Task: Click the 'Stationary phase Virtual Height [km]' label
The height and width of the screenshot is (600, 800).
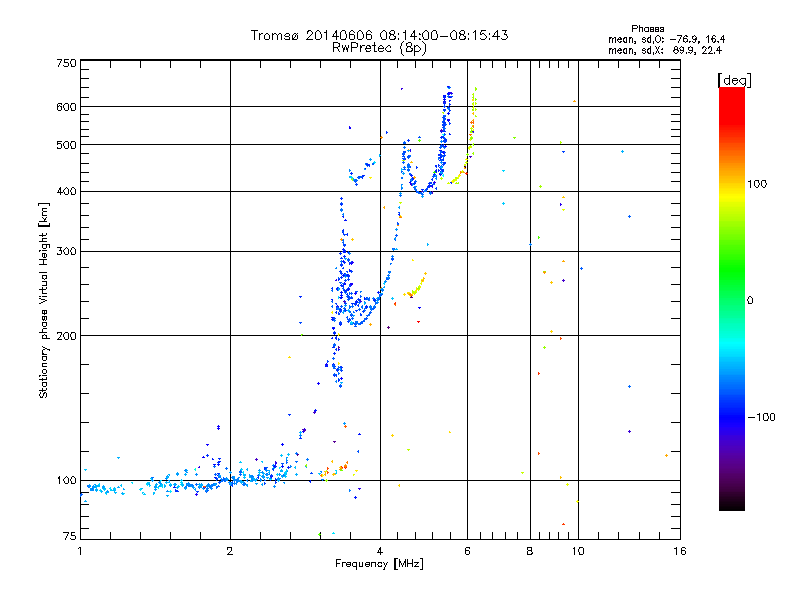Action: pyautogui.click(x=44, y=300)
